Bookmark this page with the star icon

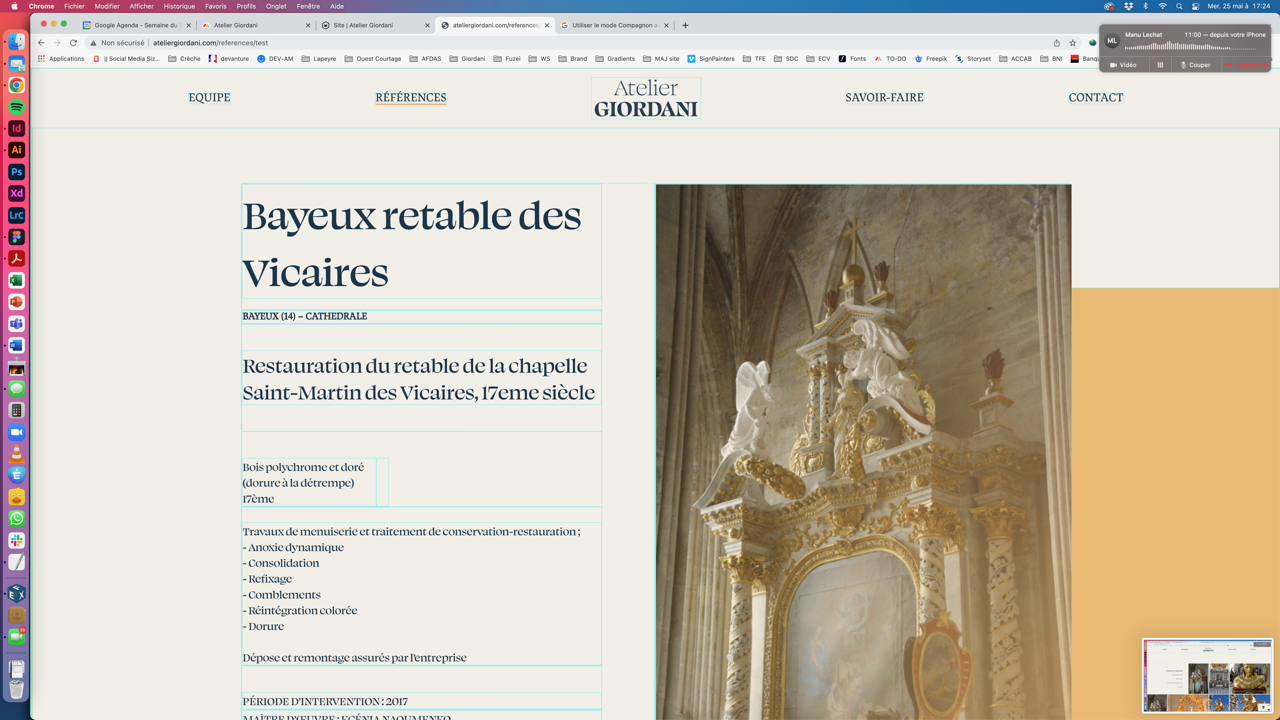[1073, 43]
